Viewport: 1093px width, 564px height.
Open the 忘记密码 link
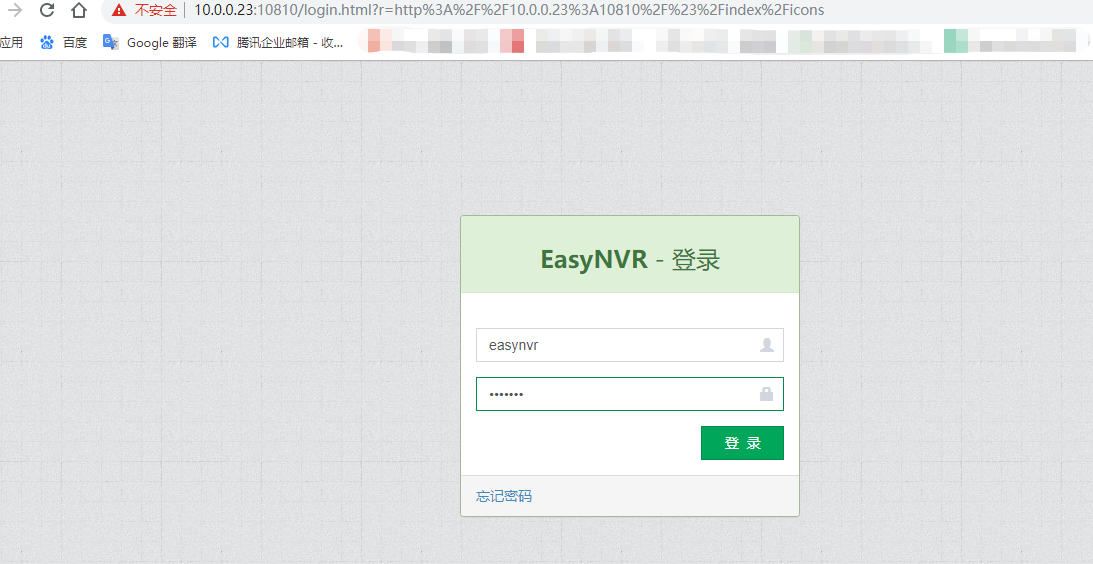pos(504,496)
